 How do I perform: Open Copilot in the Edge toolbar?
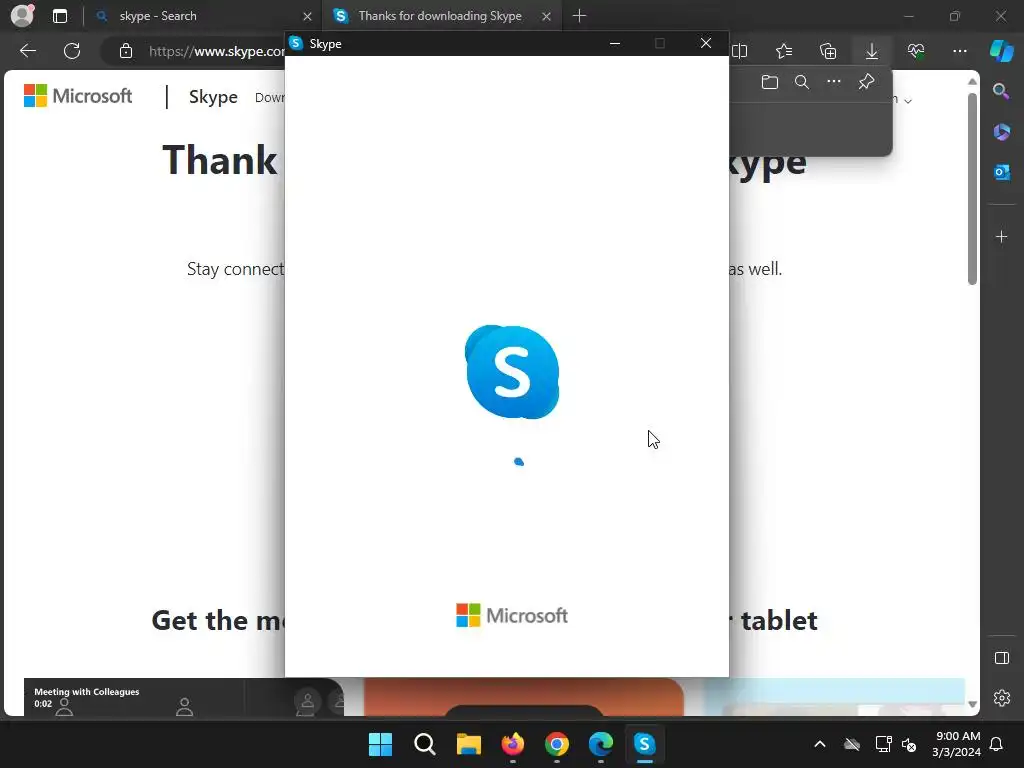[1002, 51]
